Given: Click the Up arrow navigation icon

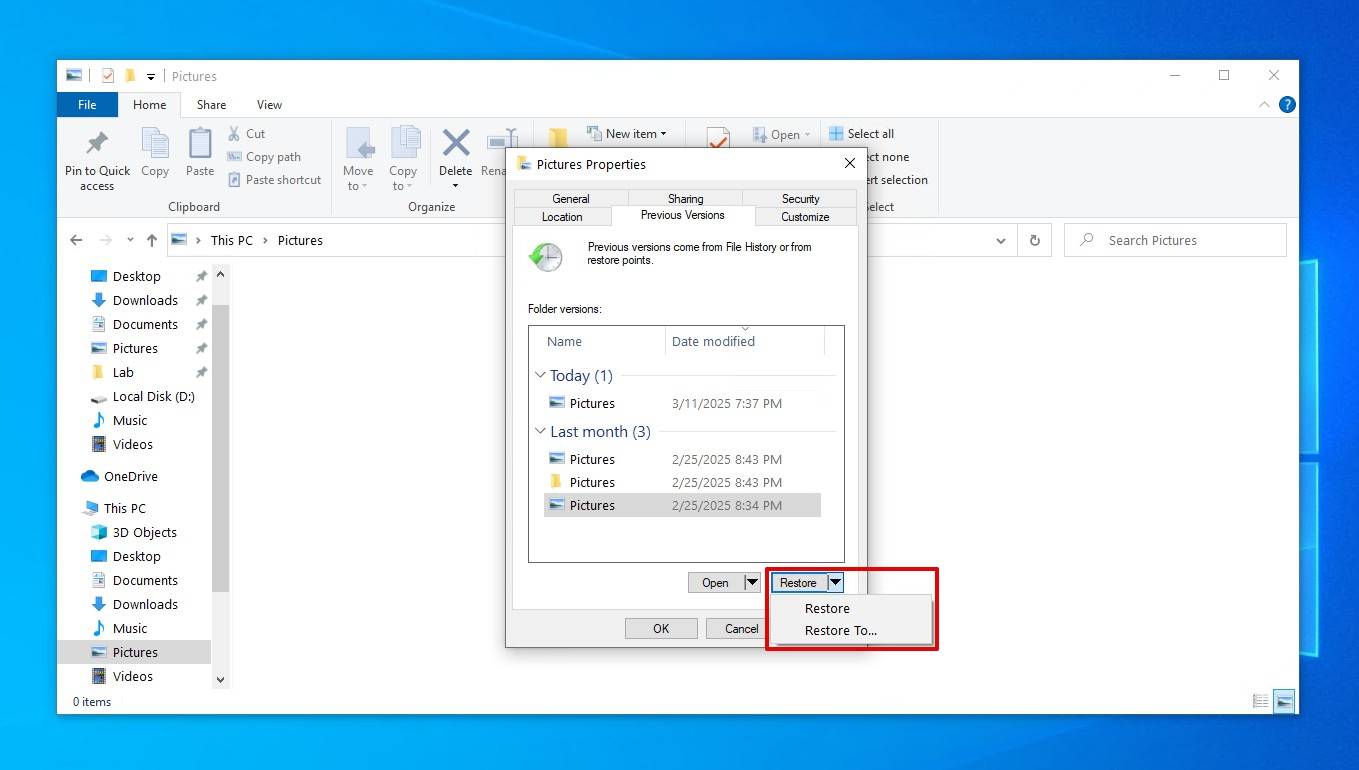Looking at the screenshot, I should [152, 240].
